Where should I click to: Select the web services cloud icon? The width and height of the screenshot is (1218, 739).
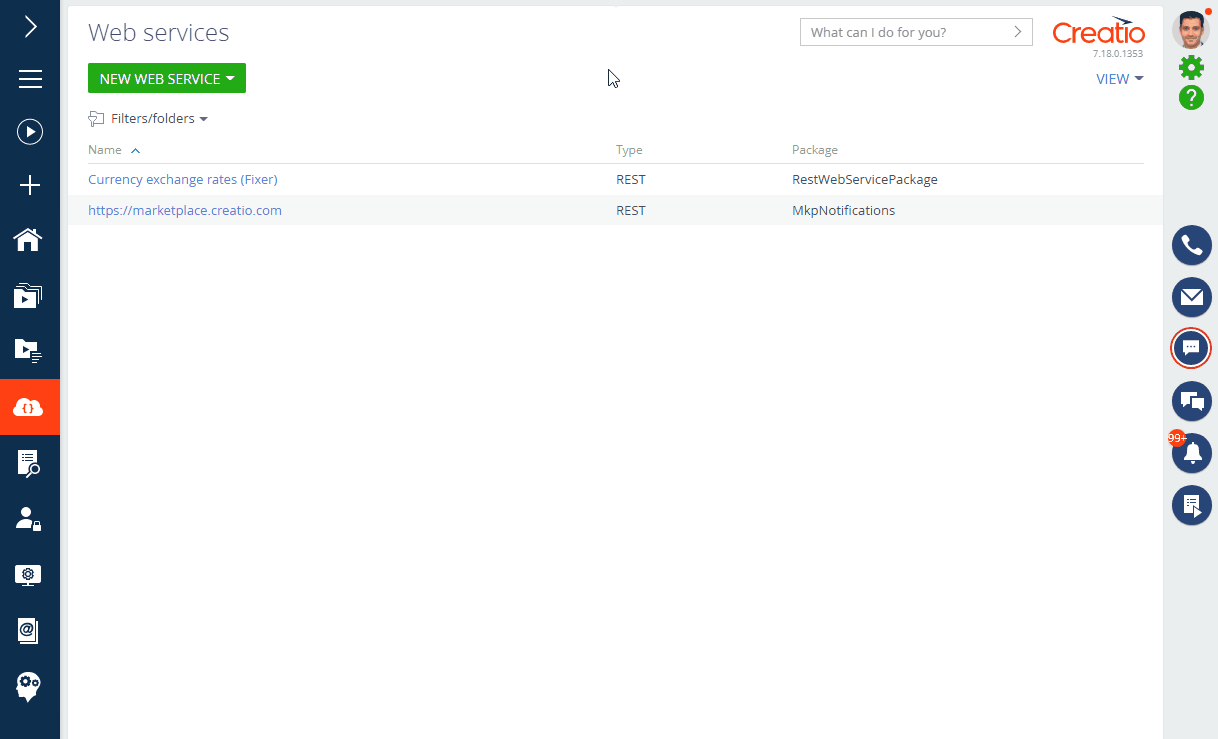(x=29, y=407)
